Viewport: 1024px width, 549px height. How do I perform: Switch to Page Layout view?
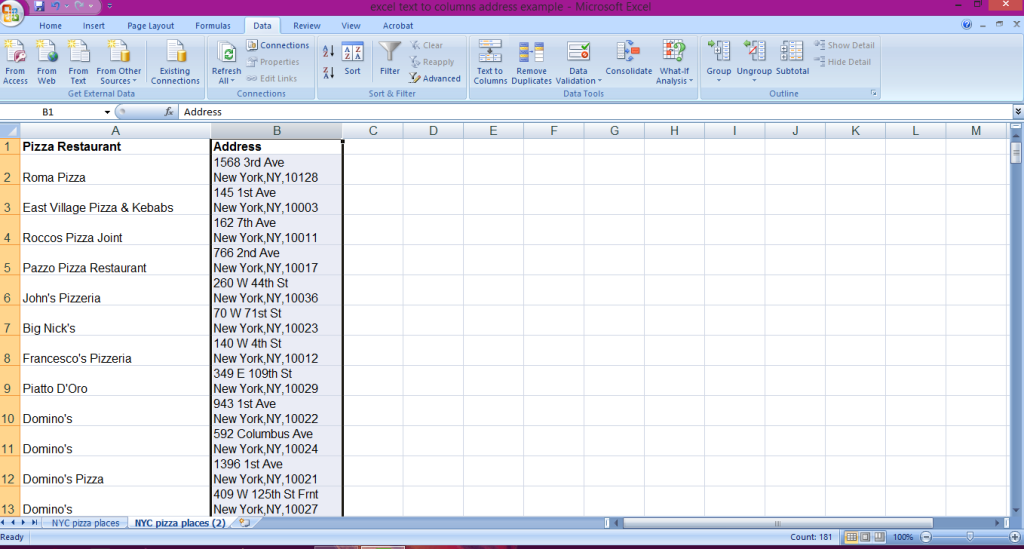(x=865, y=537)
